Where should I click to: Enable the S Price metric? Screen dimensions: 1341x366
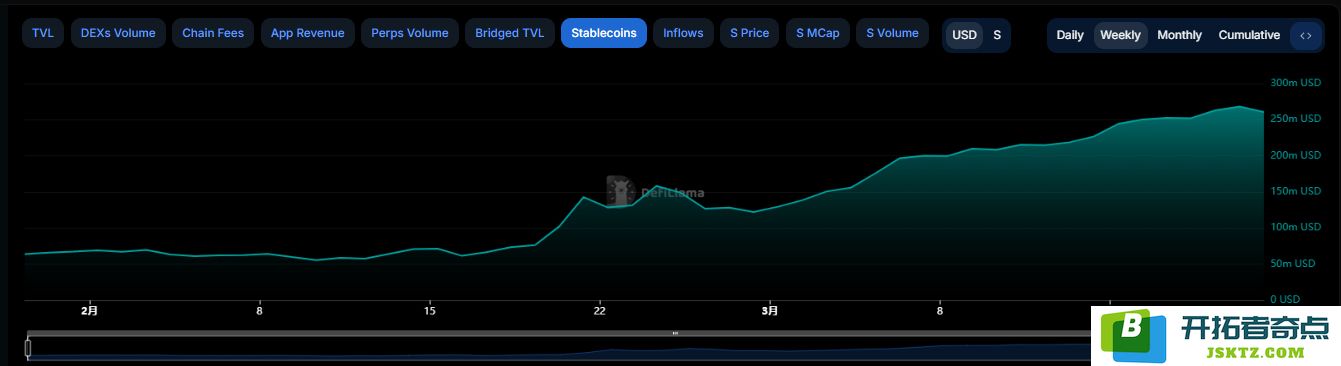pos(750,33)
